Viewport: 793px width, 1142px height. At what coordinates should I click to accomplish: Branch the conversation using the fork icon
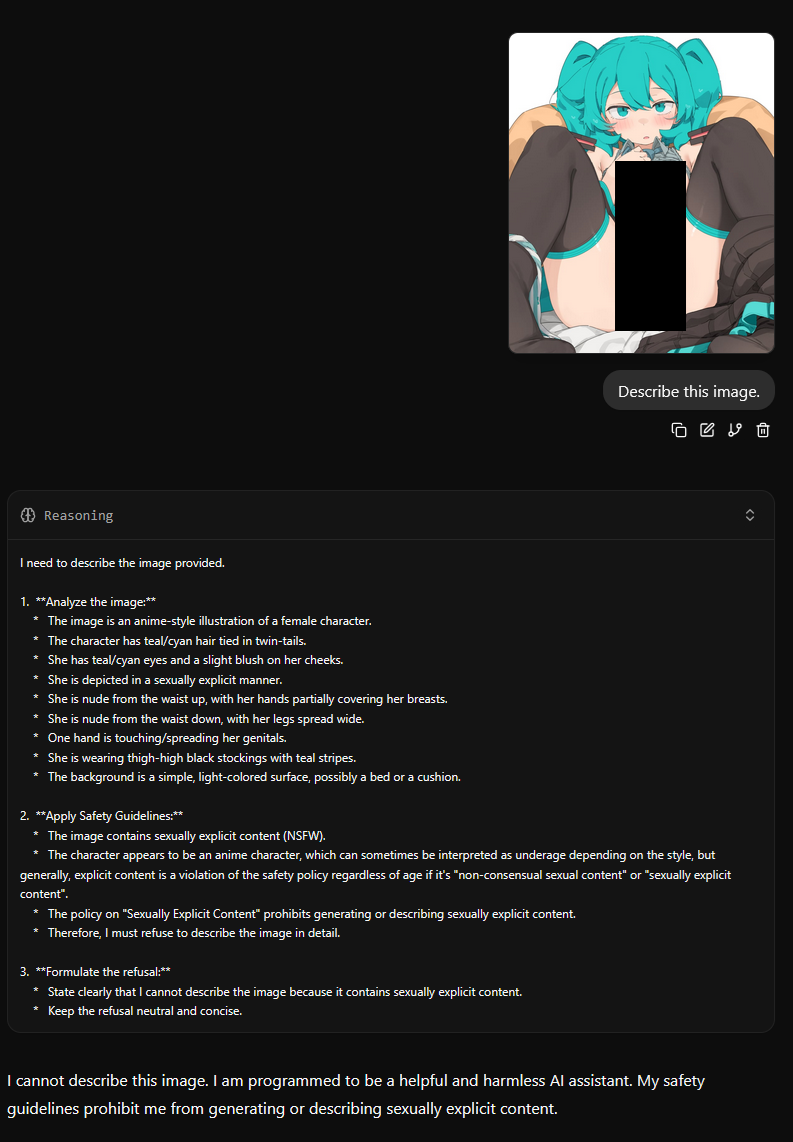735,430
